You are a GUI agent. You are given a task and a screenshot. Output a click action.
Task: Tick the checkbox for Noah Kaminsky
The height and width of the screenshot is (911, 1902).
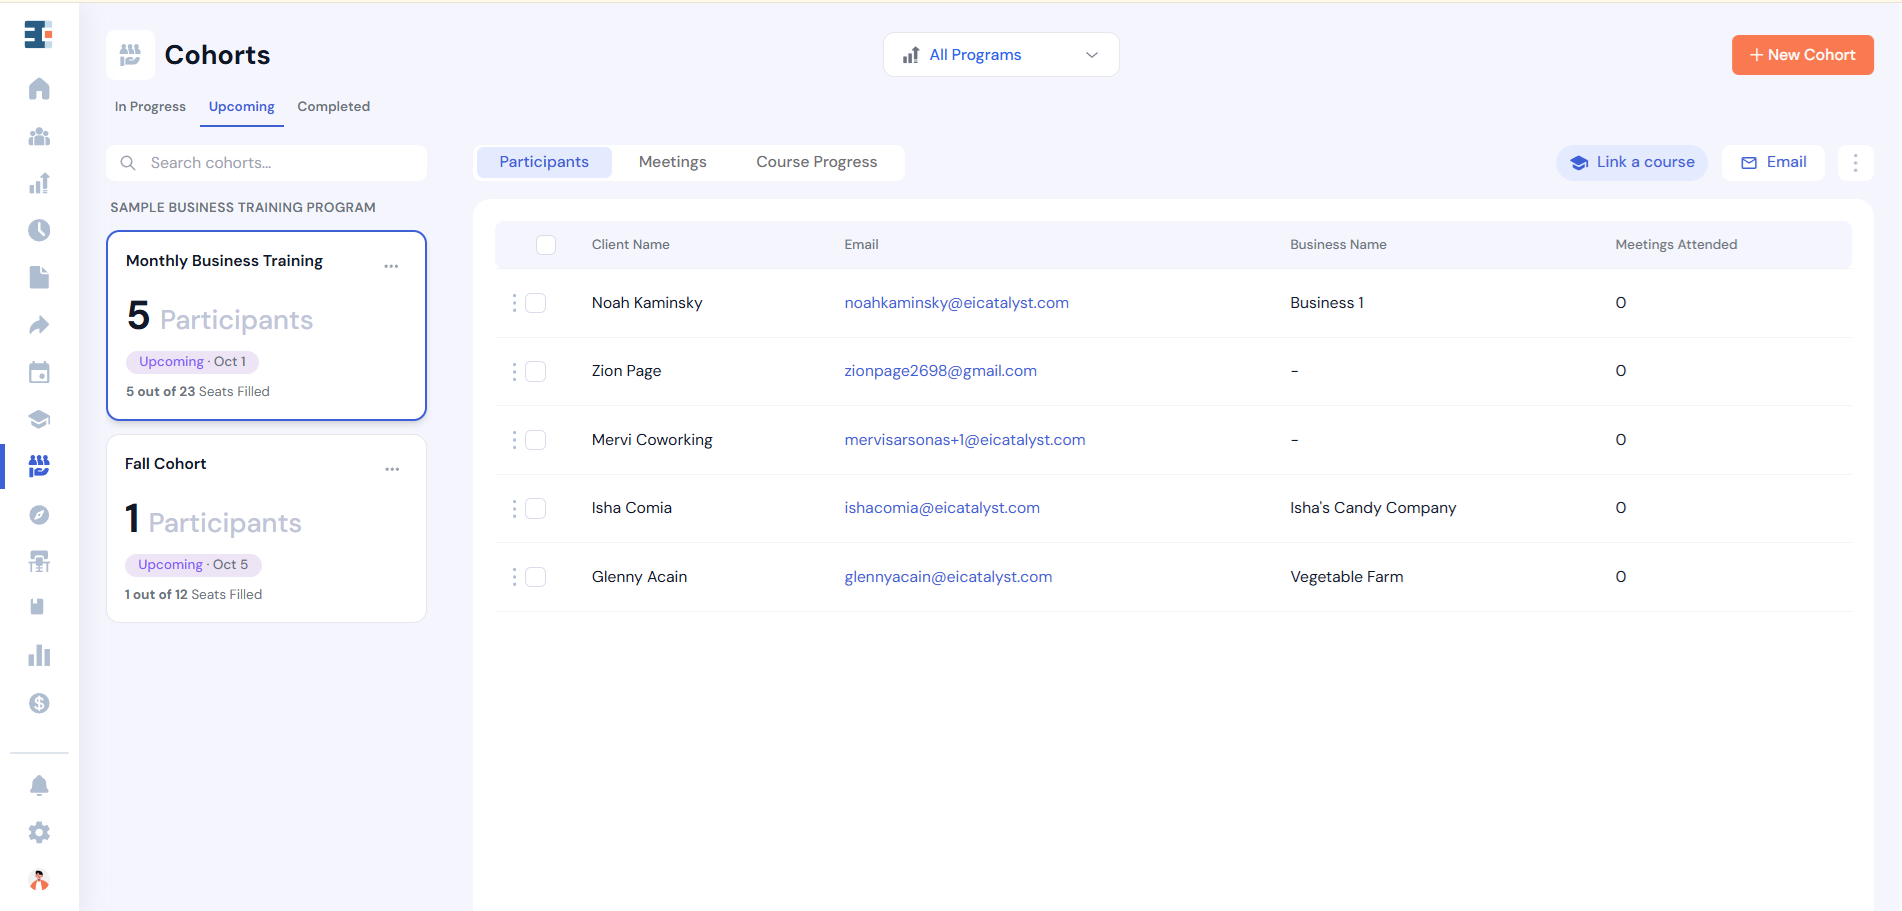pyautogui.click(x=536, y=303)
